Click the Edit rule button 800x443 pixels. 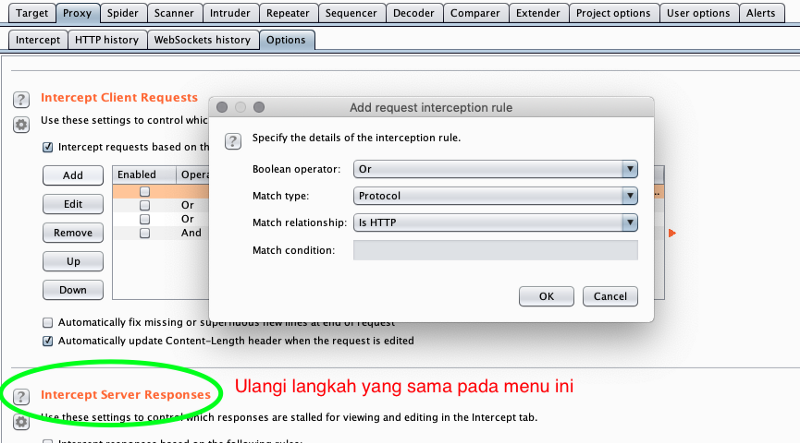[x=73, y=204]
